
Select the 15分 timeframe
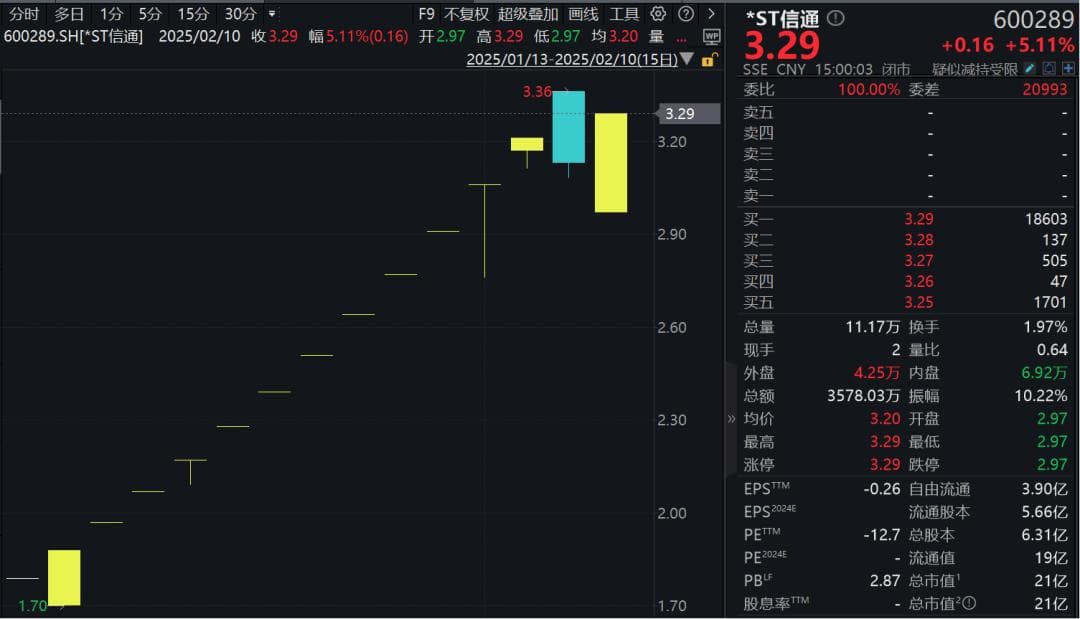(x=193, y=14)
